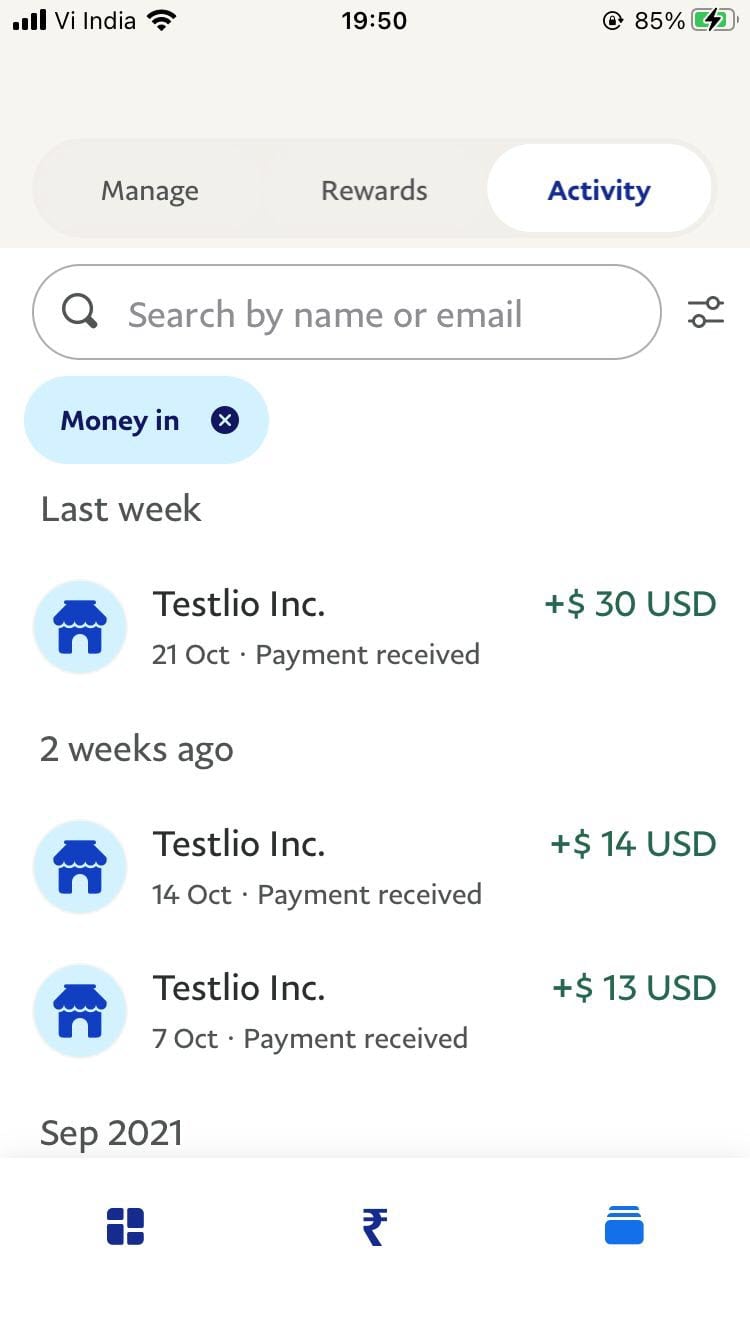Switch to the Rewards tab

[x=374, y=190]
